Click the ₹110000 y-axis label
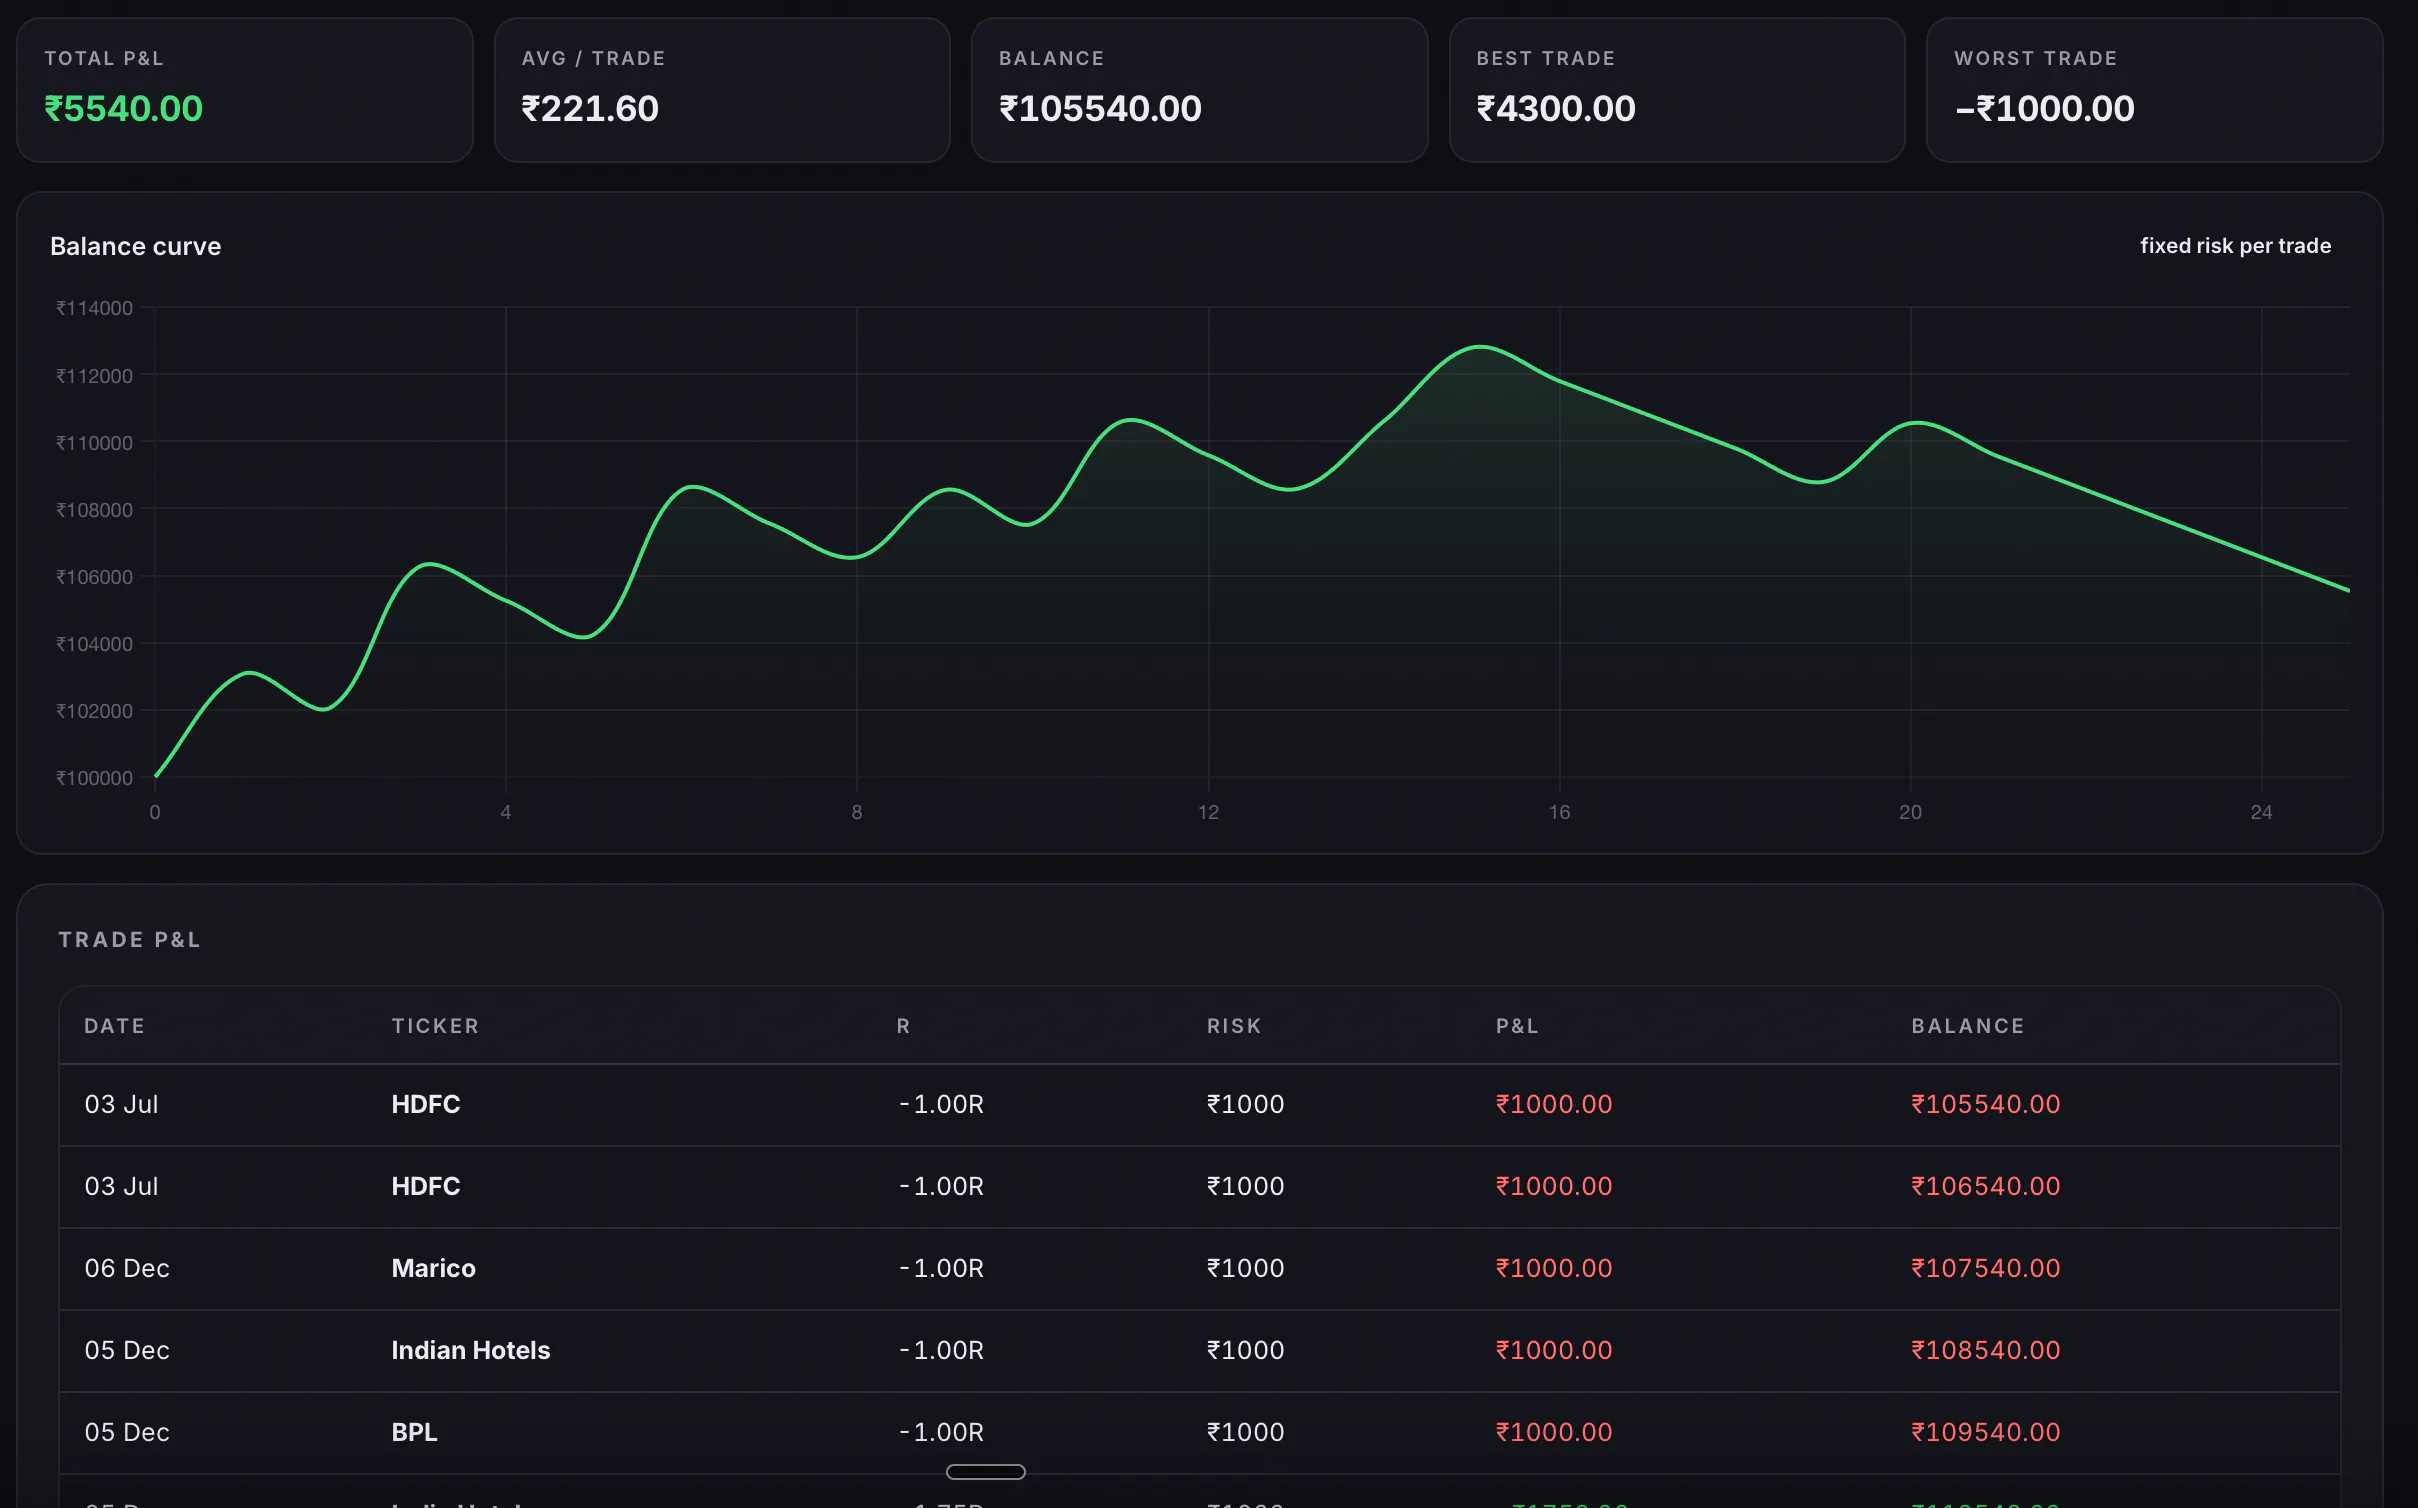 point(94,443)
